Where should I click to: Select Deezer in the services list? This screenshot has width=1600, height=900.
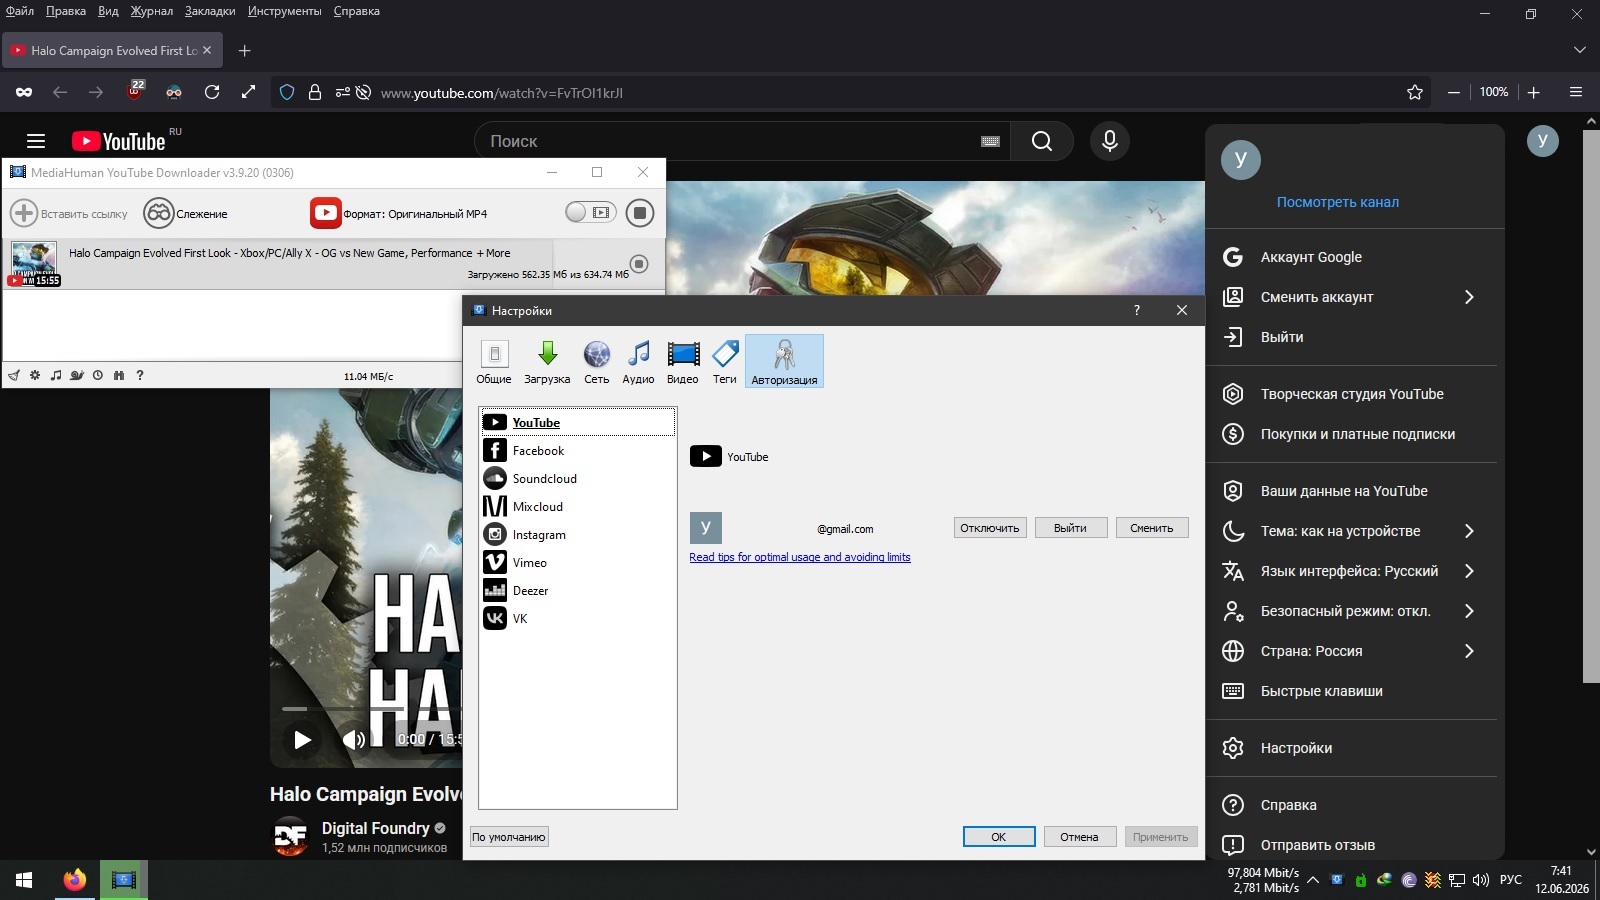tap(578, 591)
